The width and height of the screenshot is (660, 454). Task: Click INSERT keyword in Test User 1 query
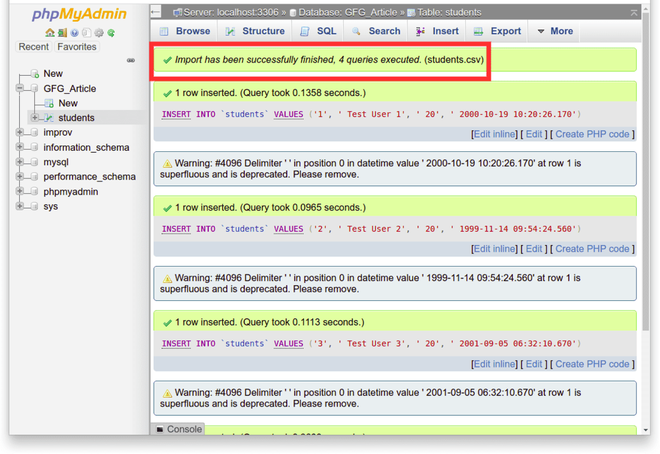pos(176,114)
